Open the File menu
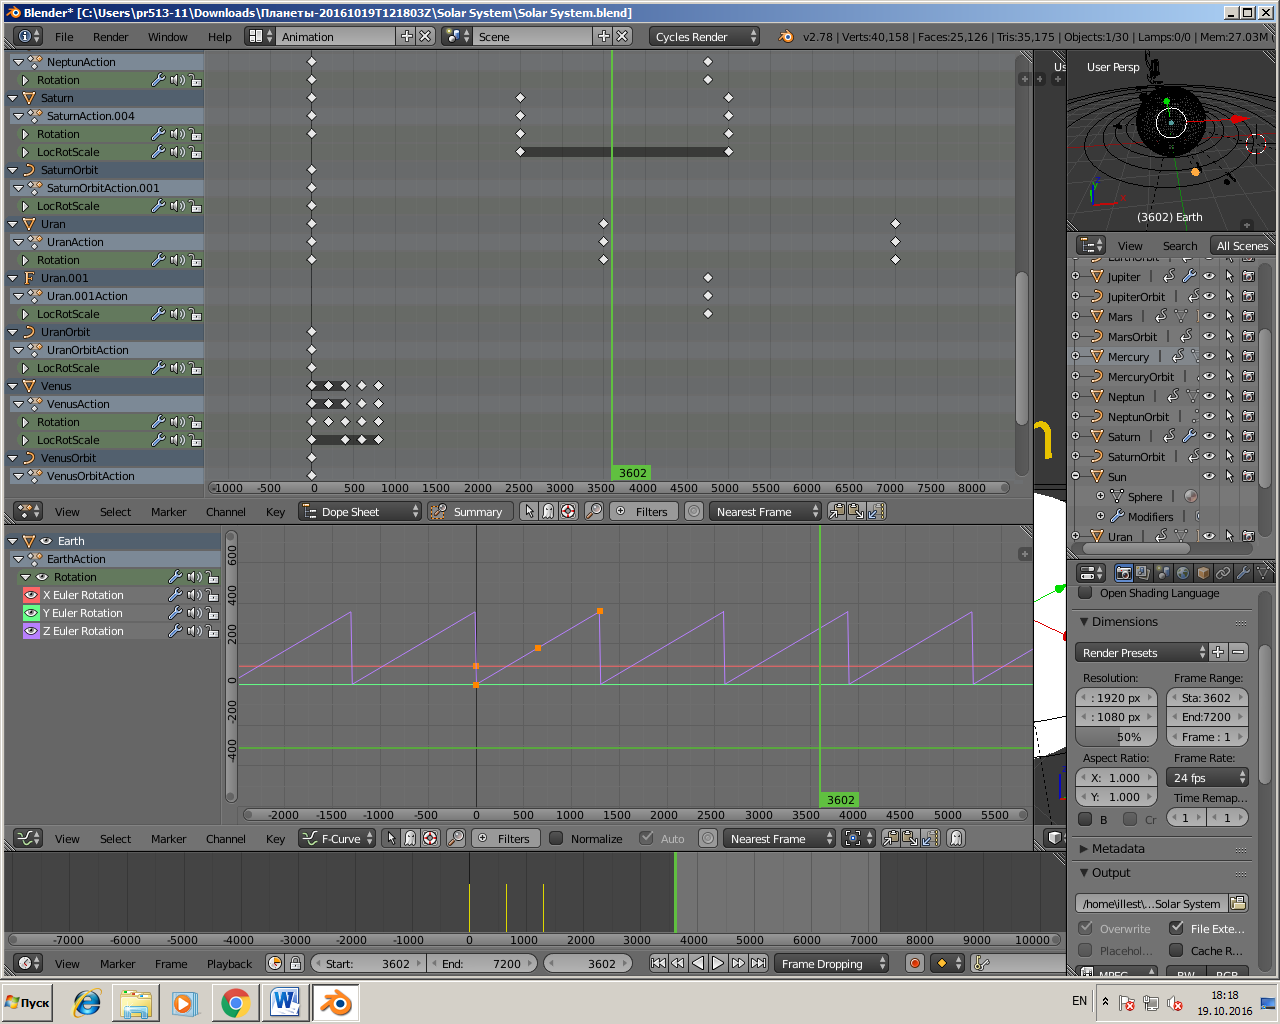The height and width of the screenshot is (1024, 1280). click(64, 37)
